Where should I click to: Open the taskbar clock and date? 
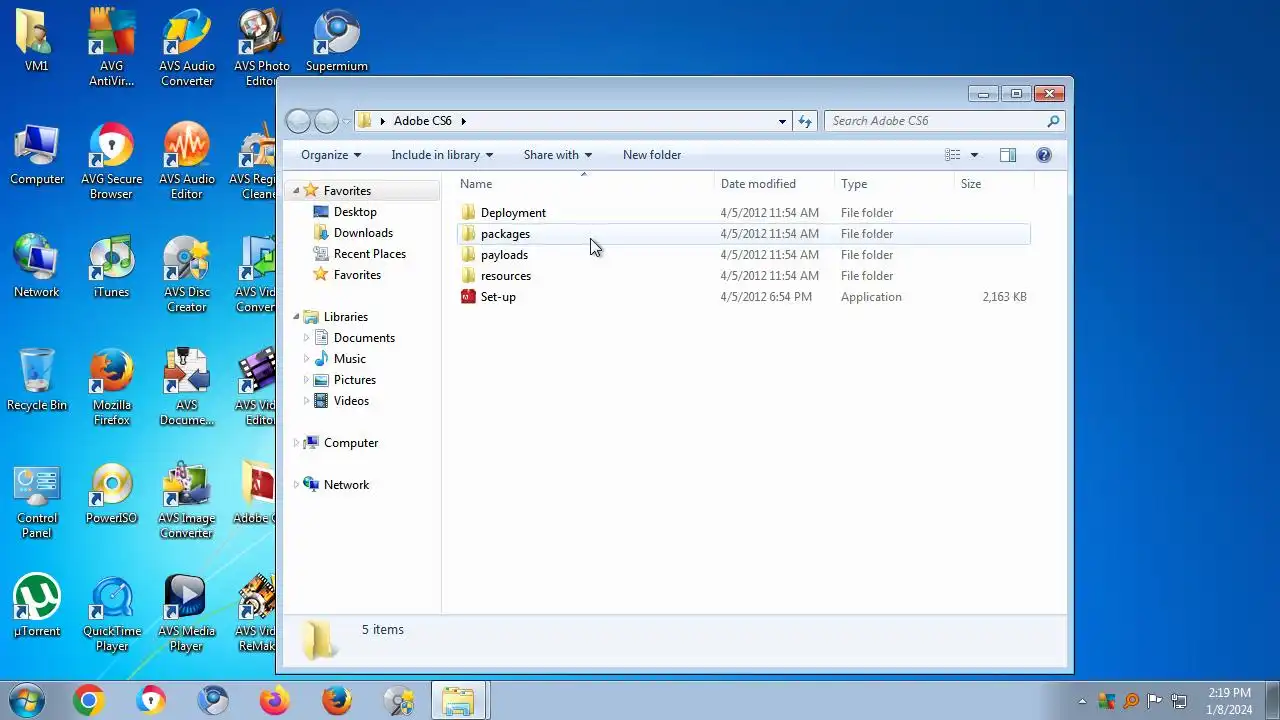[1229, 701]
